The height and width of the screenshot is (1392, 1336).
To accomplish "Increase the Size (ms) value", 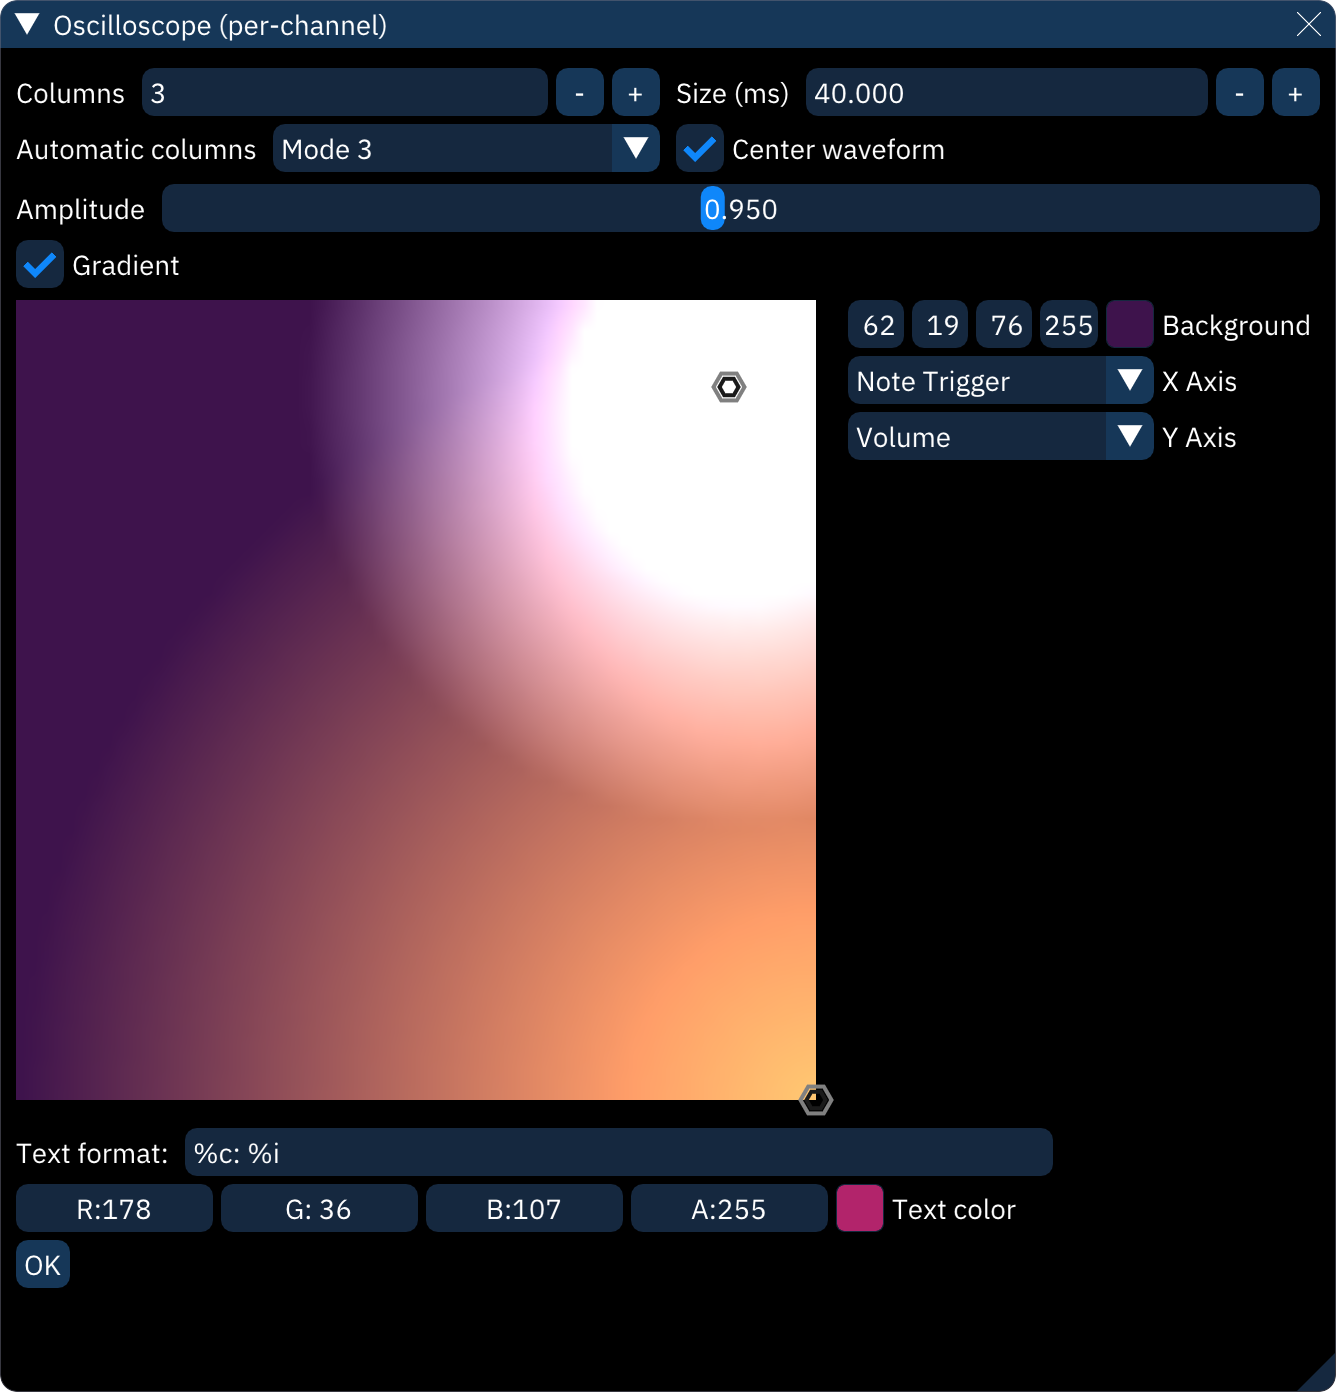I will [x=1295, y=93].
